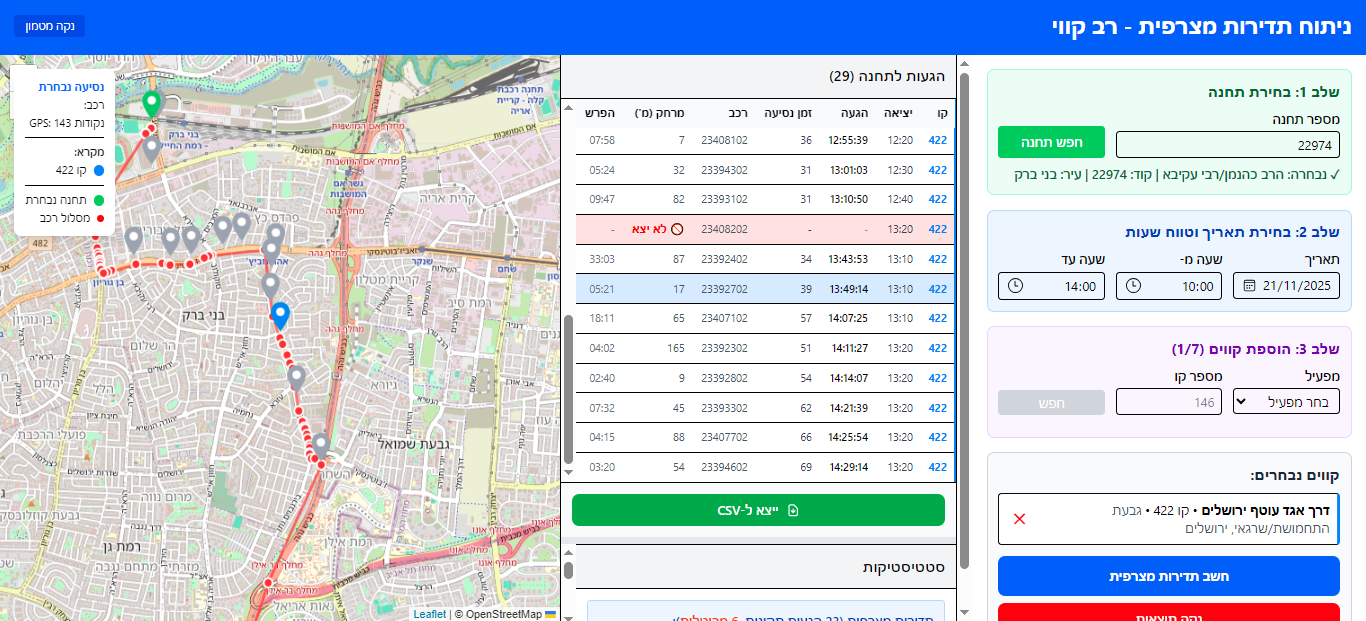Remove line 422 with the red X
Screen dimensions: 1366x621
tap(1019, 518)
